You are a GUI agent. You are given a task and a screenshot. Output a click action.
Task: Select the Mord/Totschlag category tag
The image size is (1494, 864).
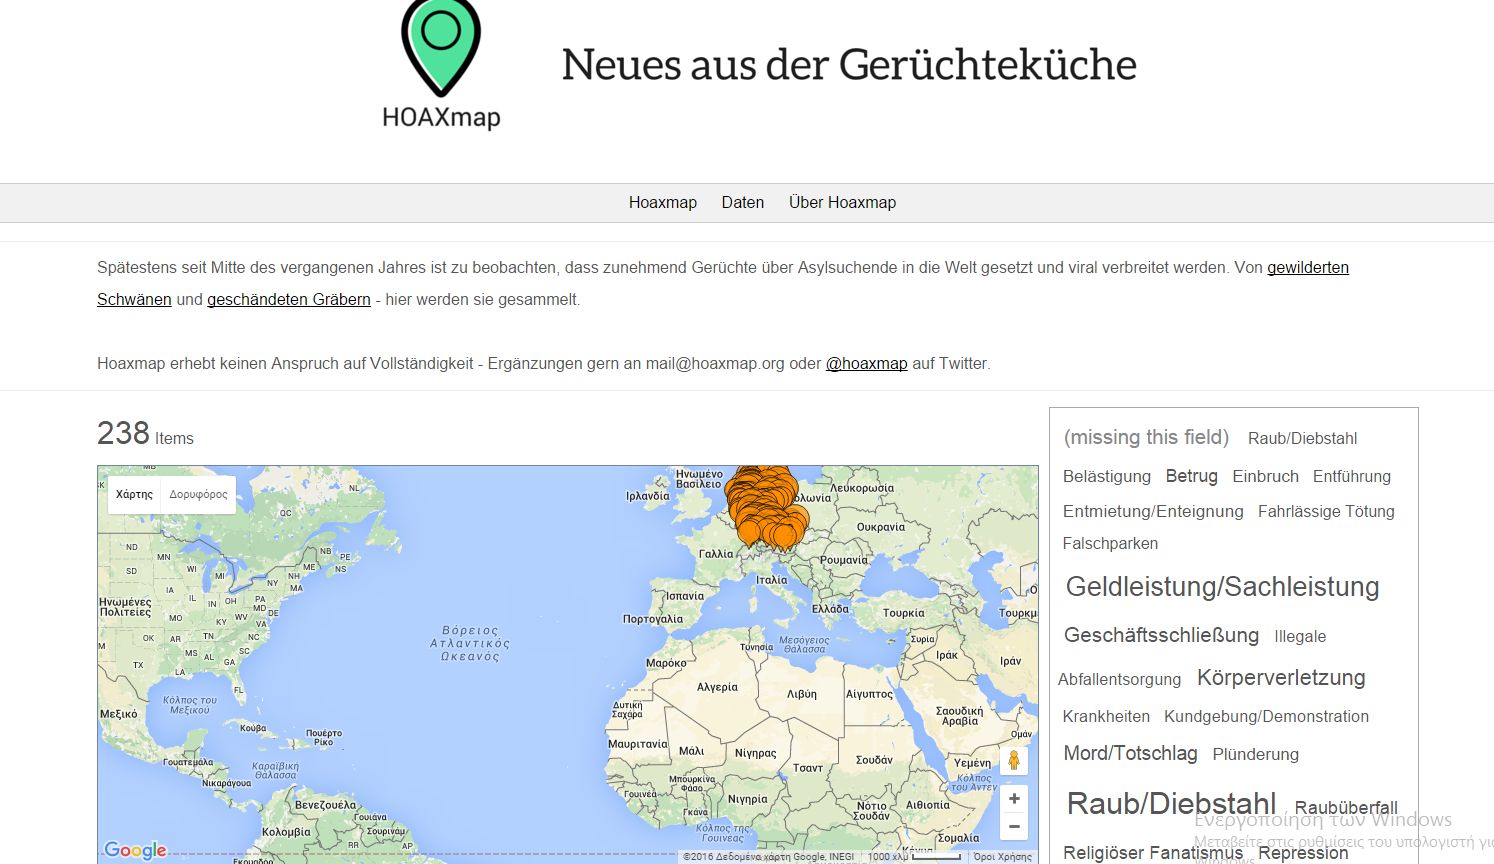tap(1130, 753)
